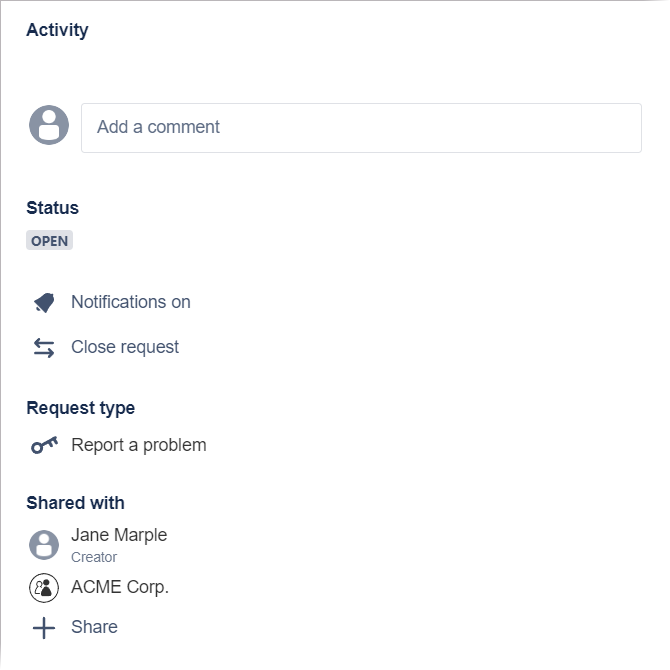This screenshot has width=670, height=670.
Task: Click the Close request arrows icon
Action: pos(44,347)
